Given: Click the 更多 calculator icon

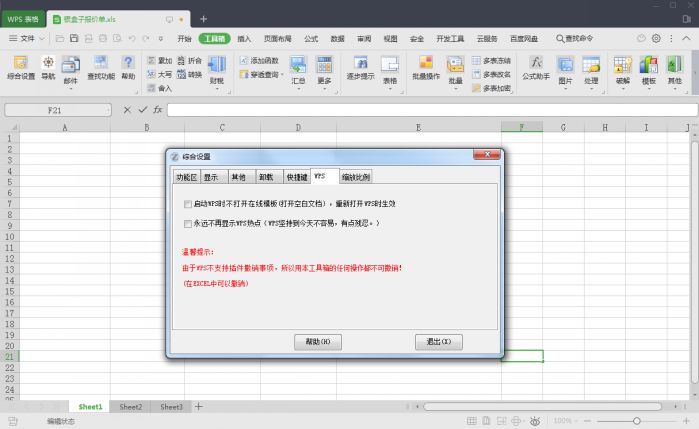Looking at the screenshot, I should [324, 71].
